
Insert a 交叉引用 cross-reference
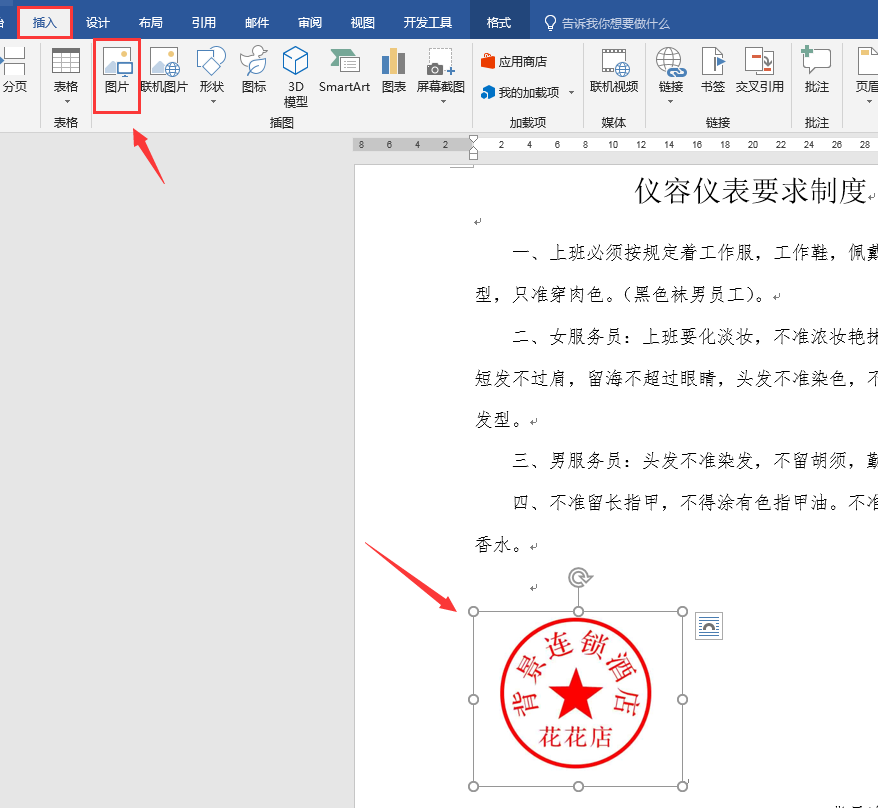click(759, 71)
